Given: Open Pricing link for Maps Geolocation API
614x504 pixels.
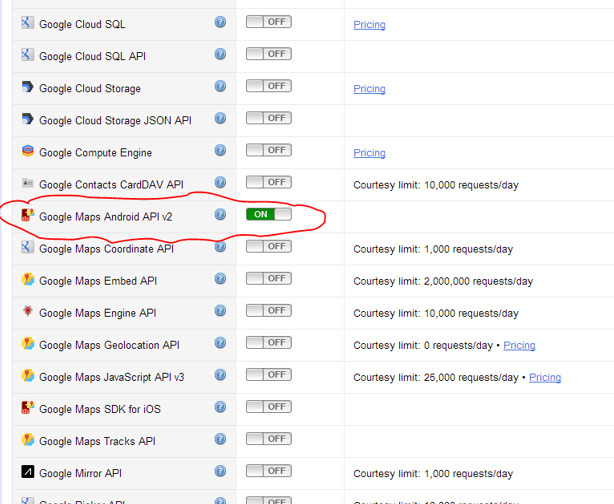Looking at the screenshot, I should pyautogui.click(x=519, y=346).
